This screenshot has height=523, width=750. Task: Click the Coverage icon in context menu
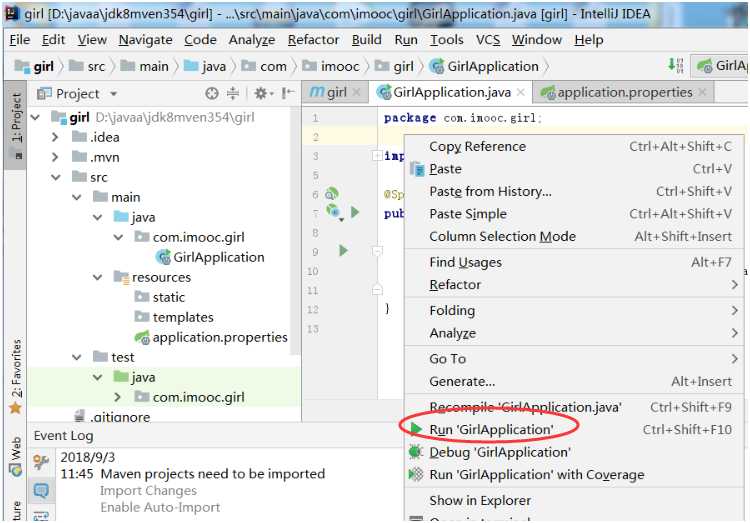pos(416,474)
